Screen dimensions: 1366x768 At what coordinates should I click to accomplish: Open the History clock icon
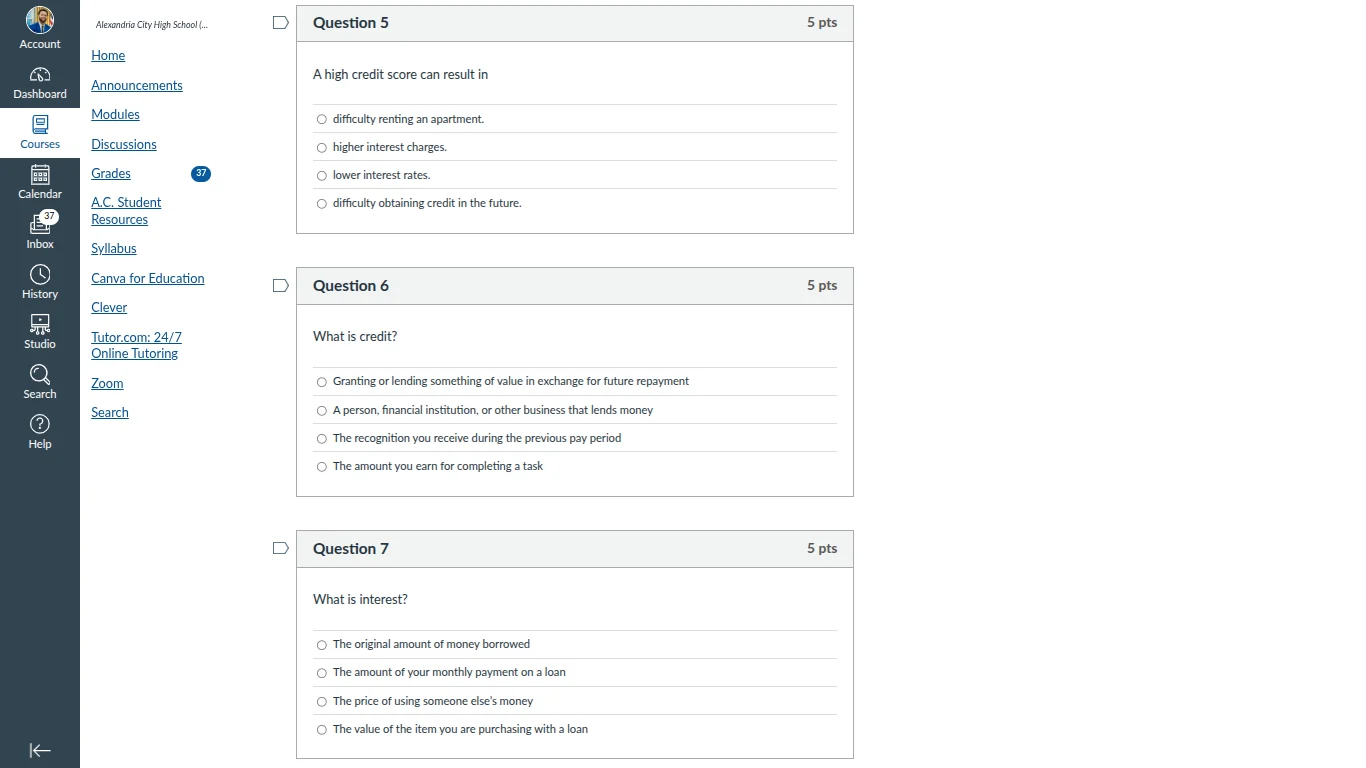[40, 274]
